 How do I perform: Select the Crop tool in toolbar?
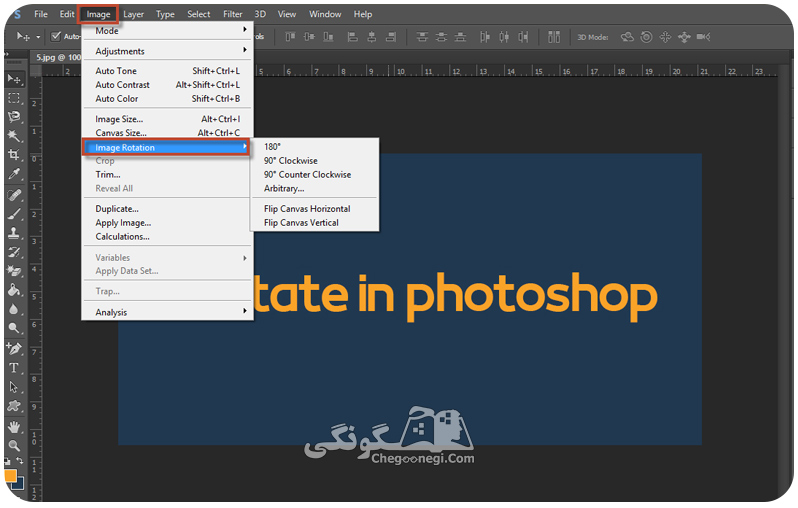14,154
